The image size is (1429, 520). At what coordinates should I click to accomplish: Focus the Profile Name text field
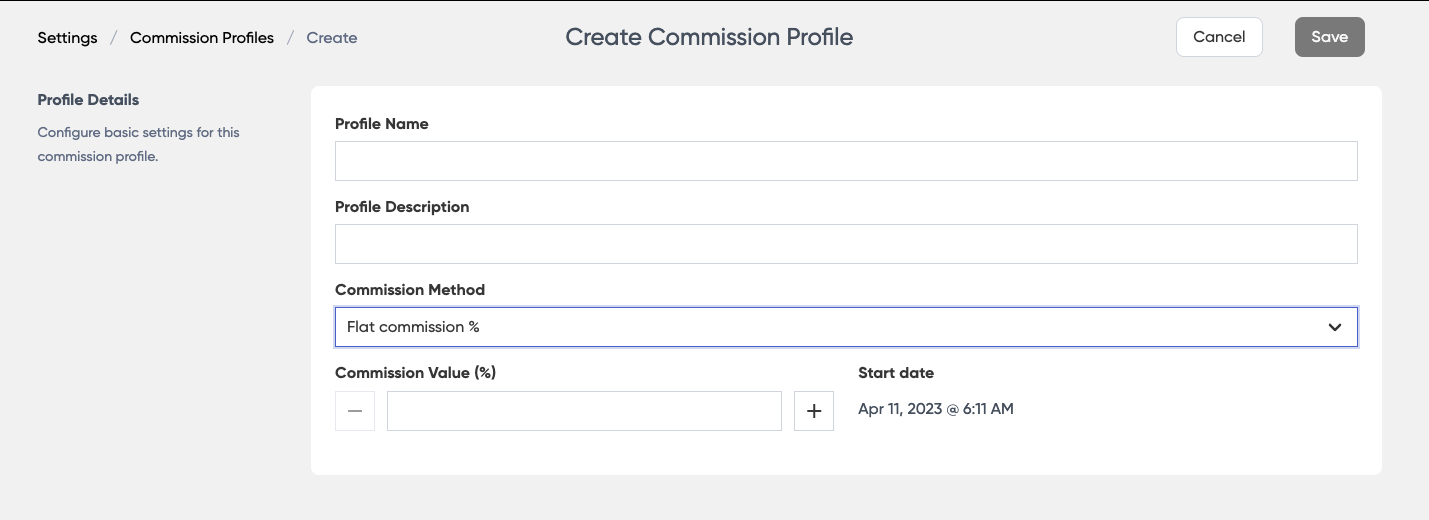(845, 161)
